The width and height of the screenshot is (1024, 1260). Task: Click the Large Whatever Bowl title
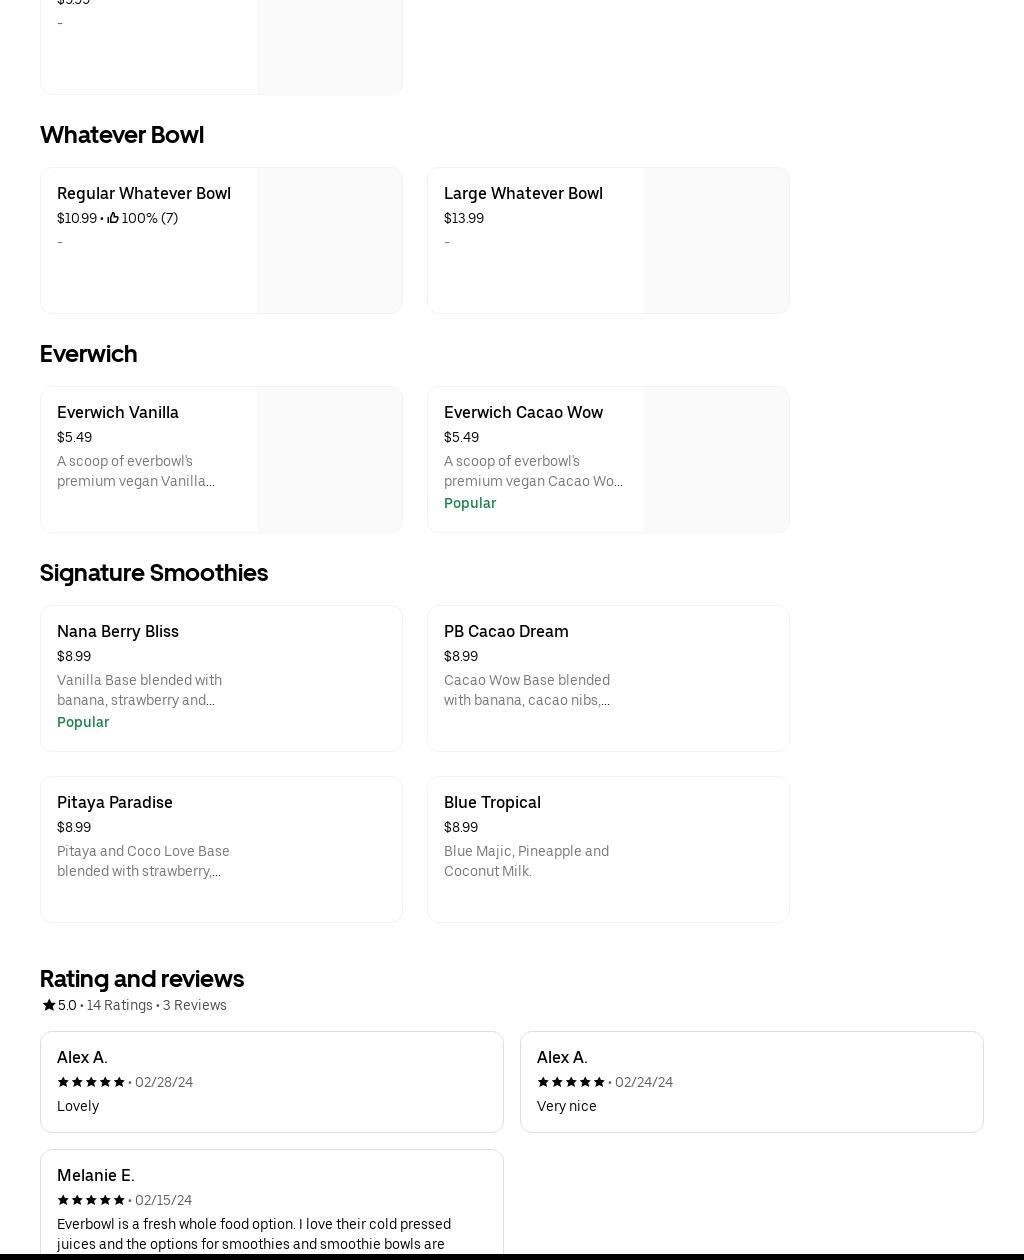coord(523,193)
